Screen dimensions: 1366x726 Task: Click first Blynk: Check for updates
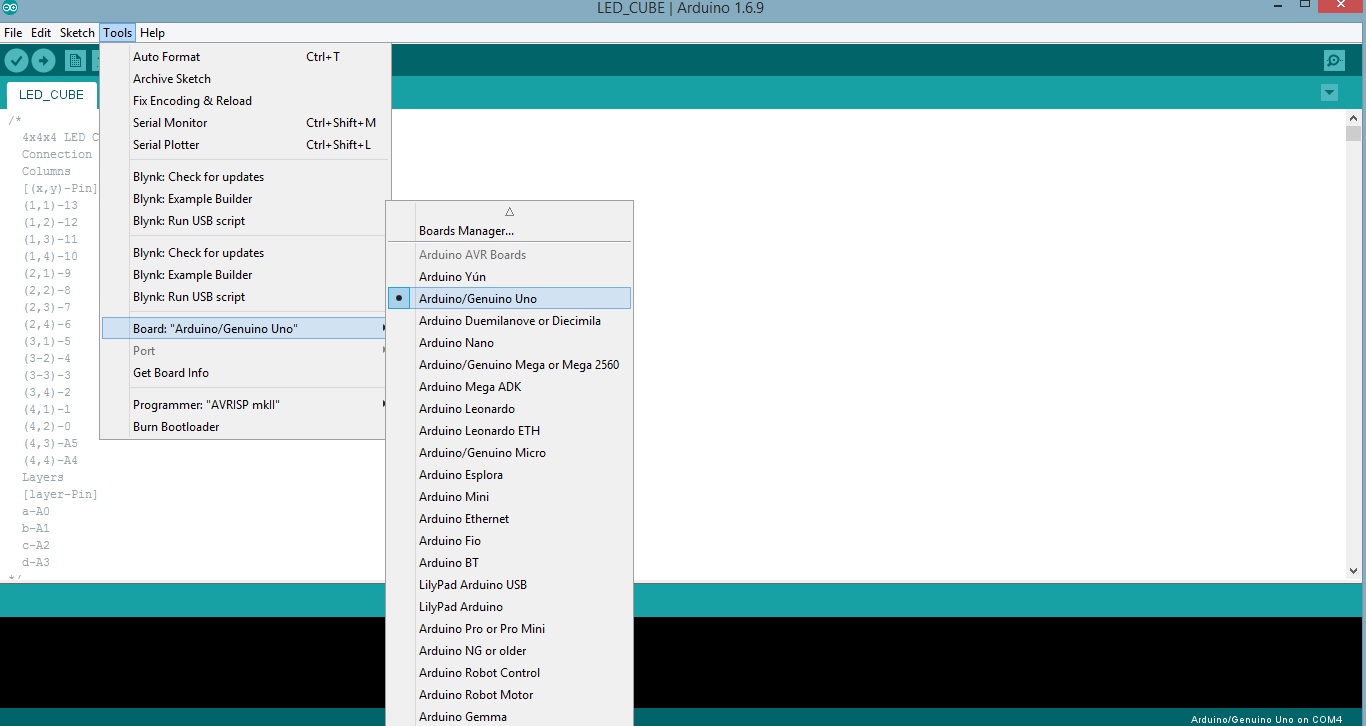(x=244, y=177)
